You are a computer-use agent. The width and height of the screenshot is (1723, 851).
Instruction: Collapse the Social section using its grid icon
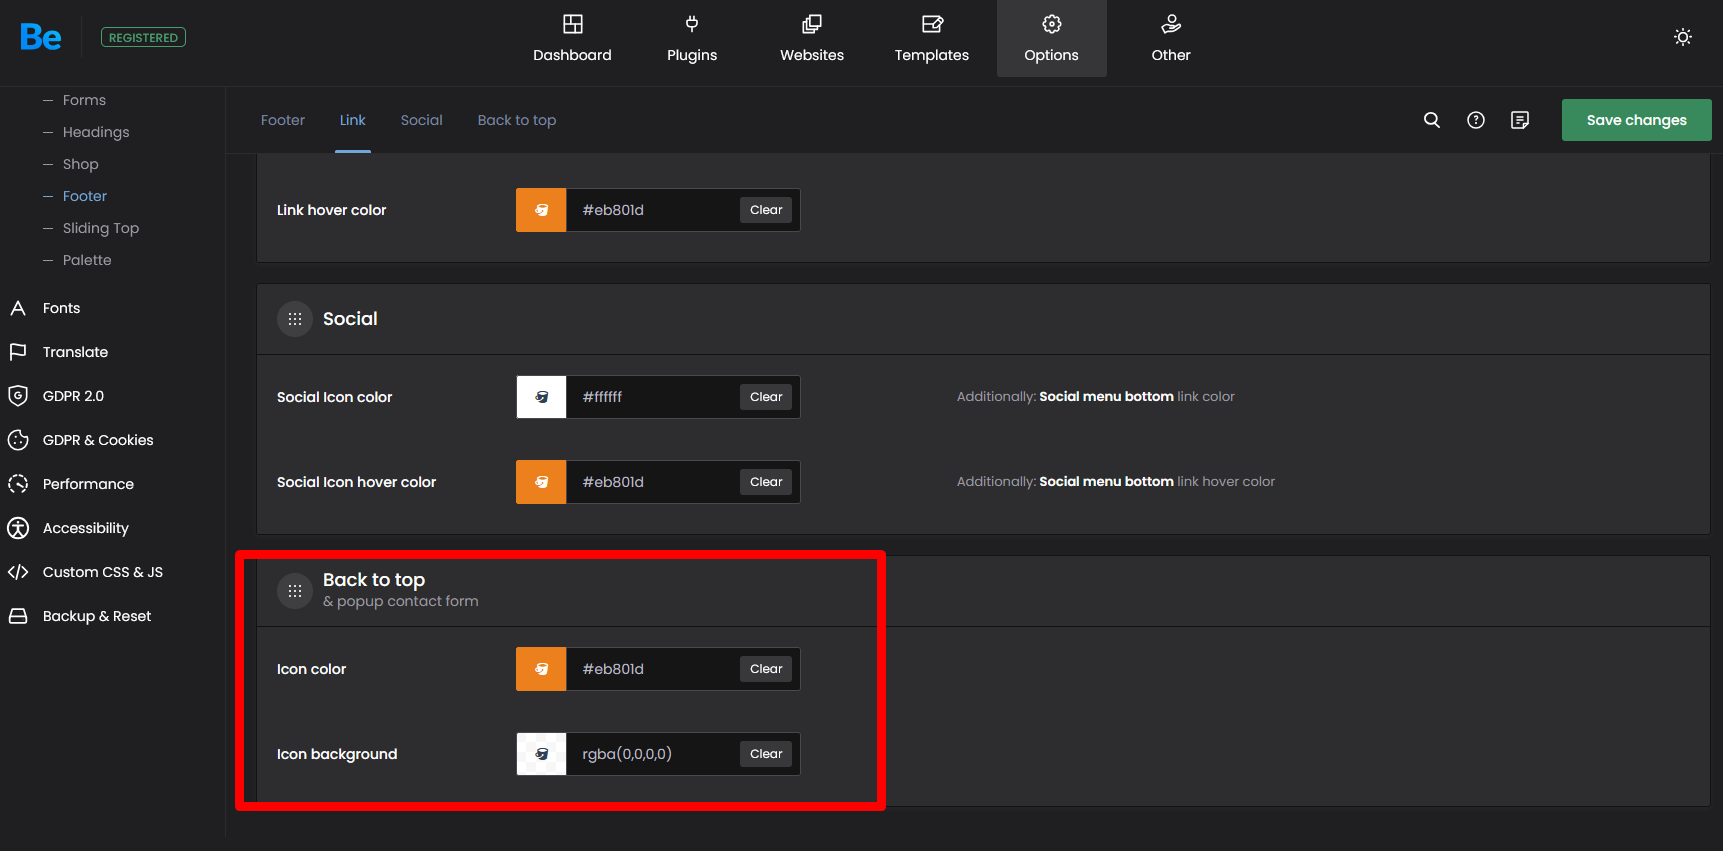tap(295, 319)
